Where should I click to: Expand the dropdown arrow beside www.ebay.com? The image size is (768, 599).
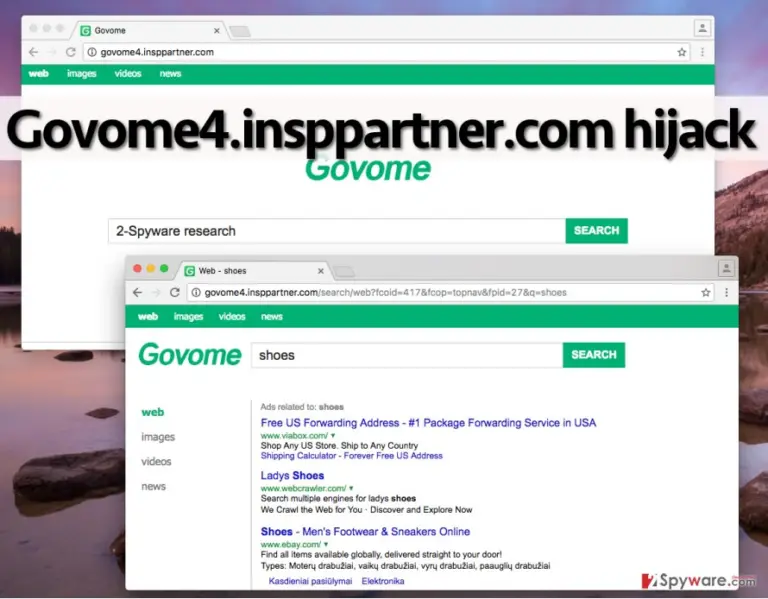click(x=326, y=544)
